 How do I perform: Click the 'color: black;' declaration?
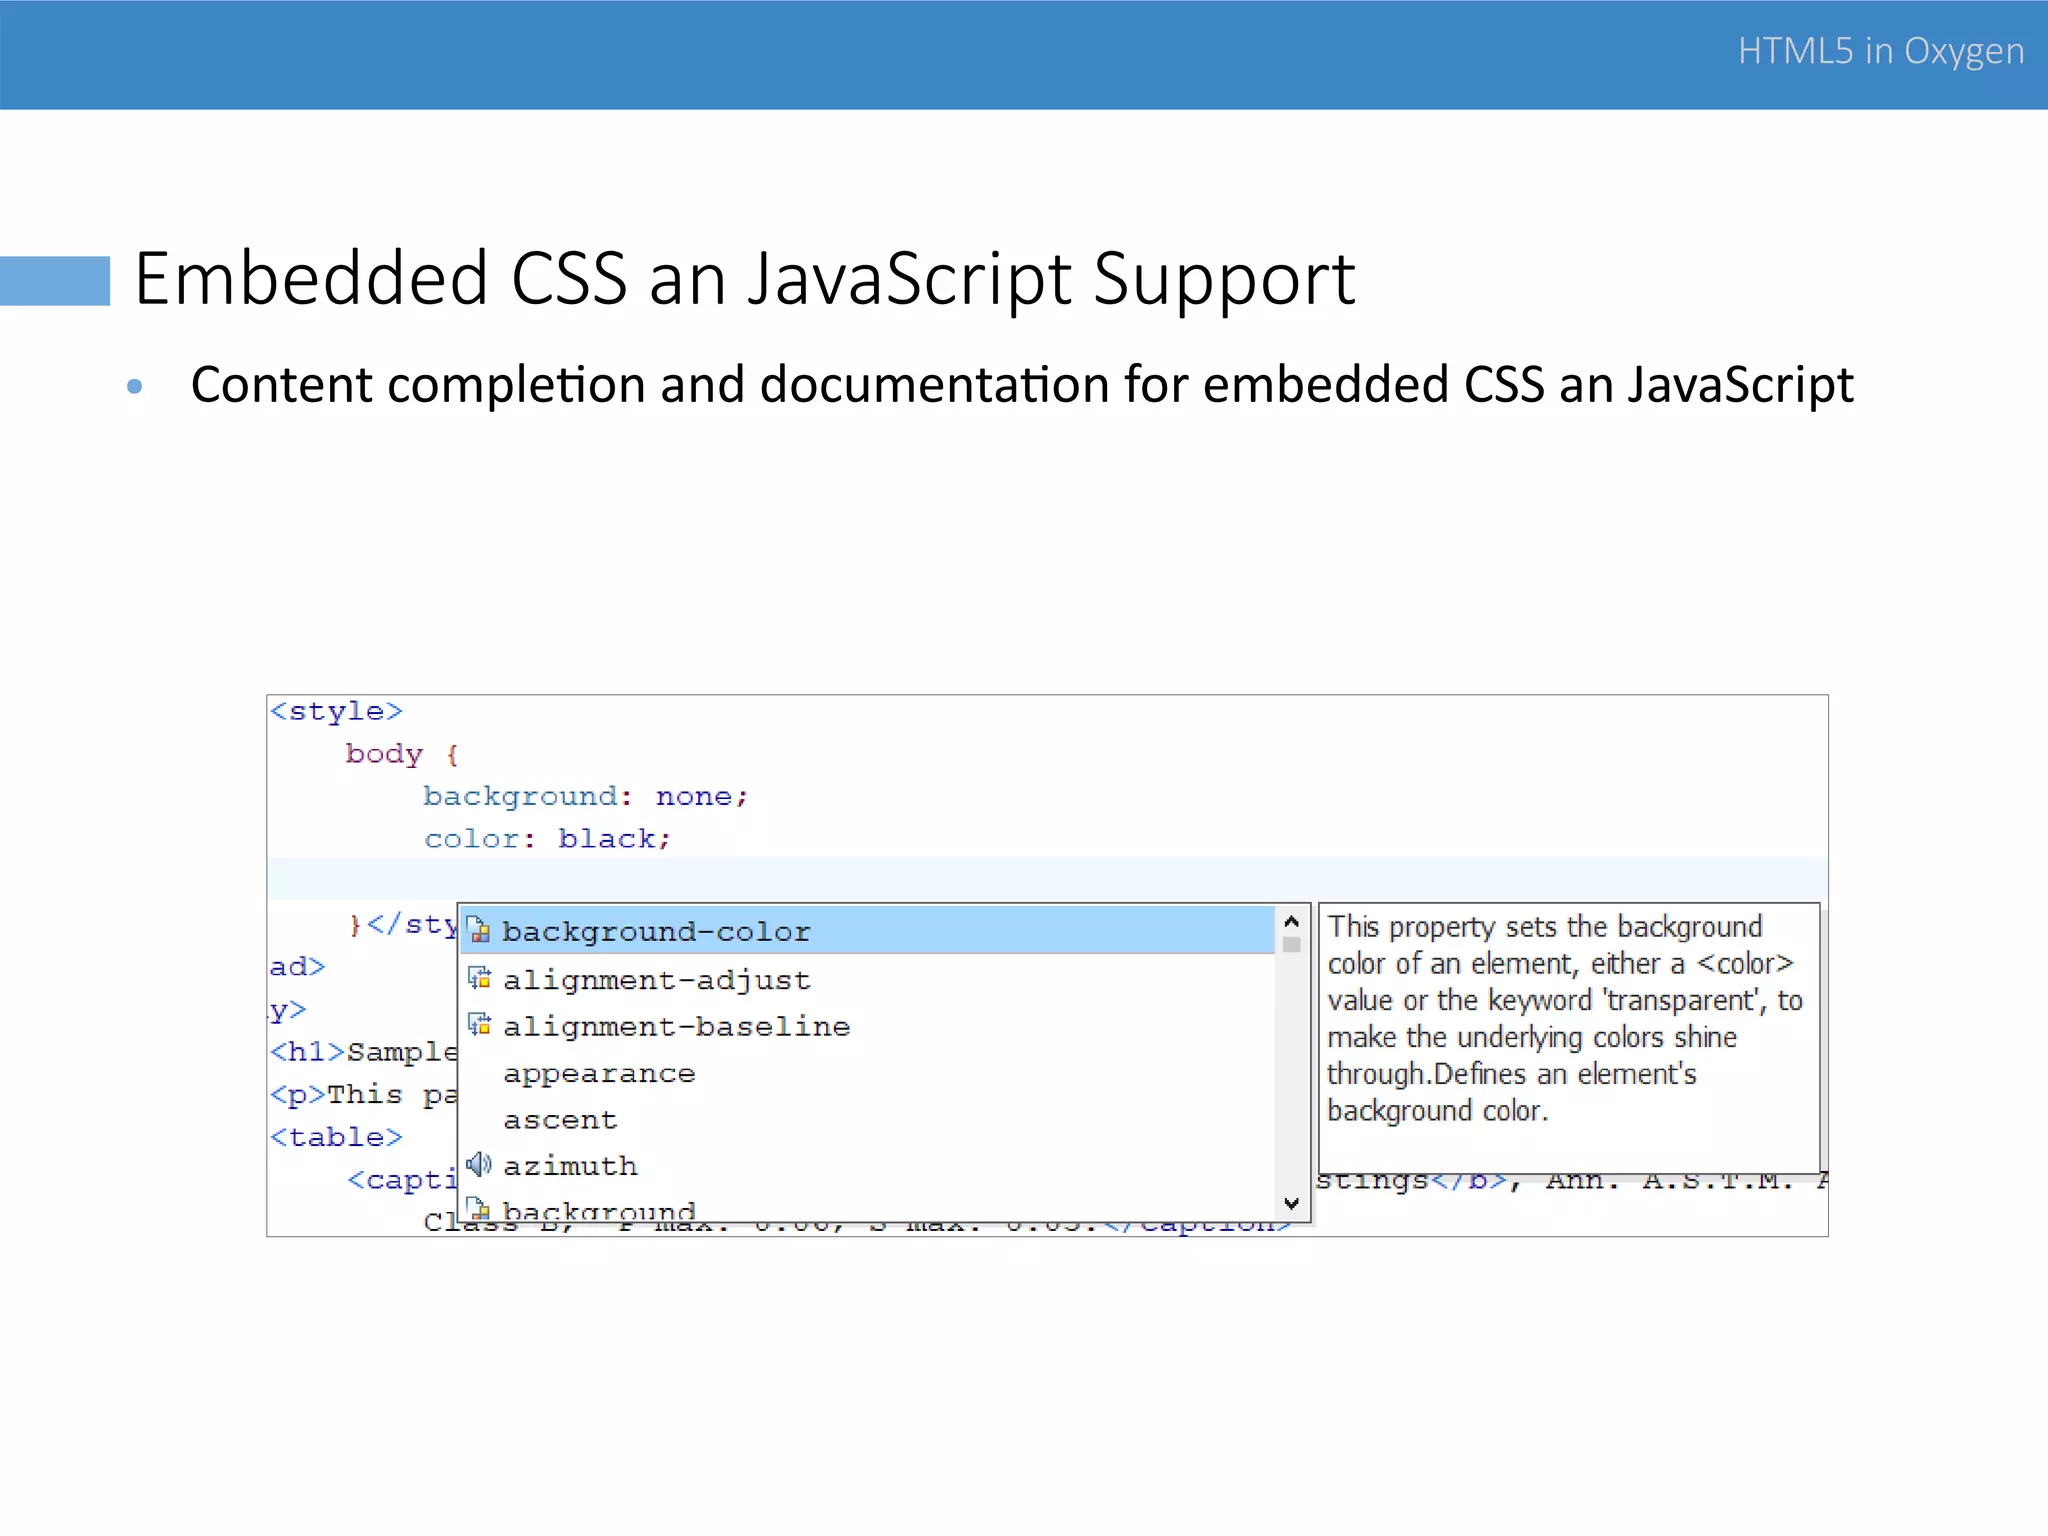[x=547, y=838]
